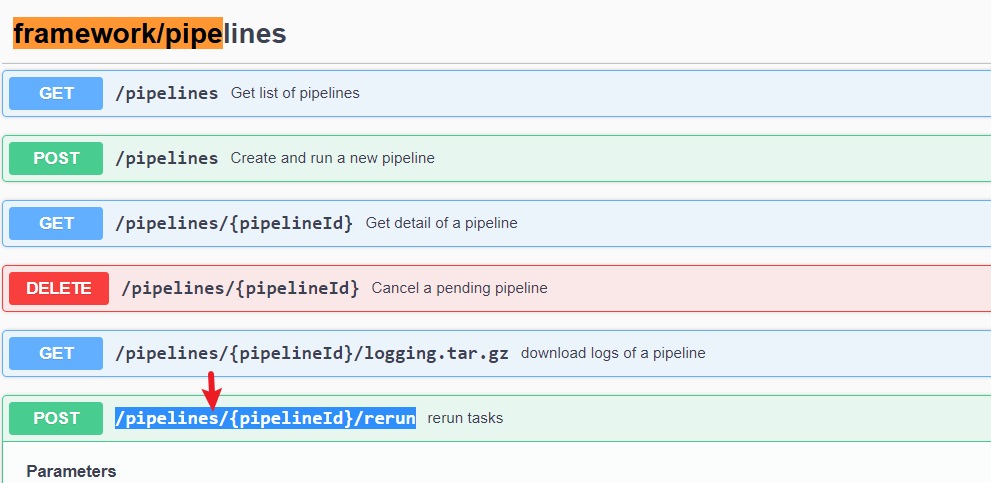The image size is (991, 483).
Task: Click the /pipelines path in the create row
Action: click(x=167, y=158)
